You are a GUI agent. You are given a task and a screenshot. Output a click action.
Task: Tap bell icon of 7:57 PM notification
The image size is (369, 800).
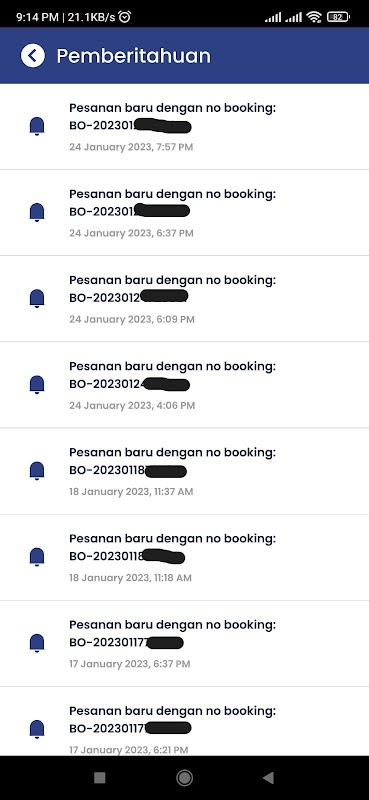coord(37,126)
